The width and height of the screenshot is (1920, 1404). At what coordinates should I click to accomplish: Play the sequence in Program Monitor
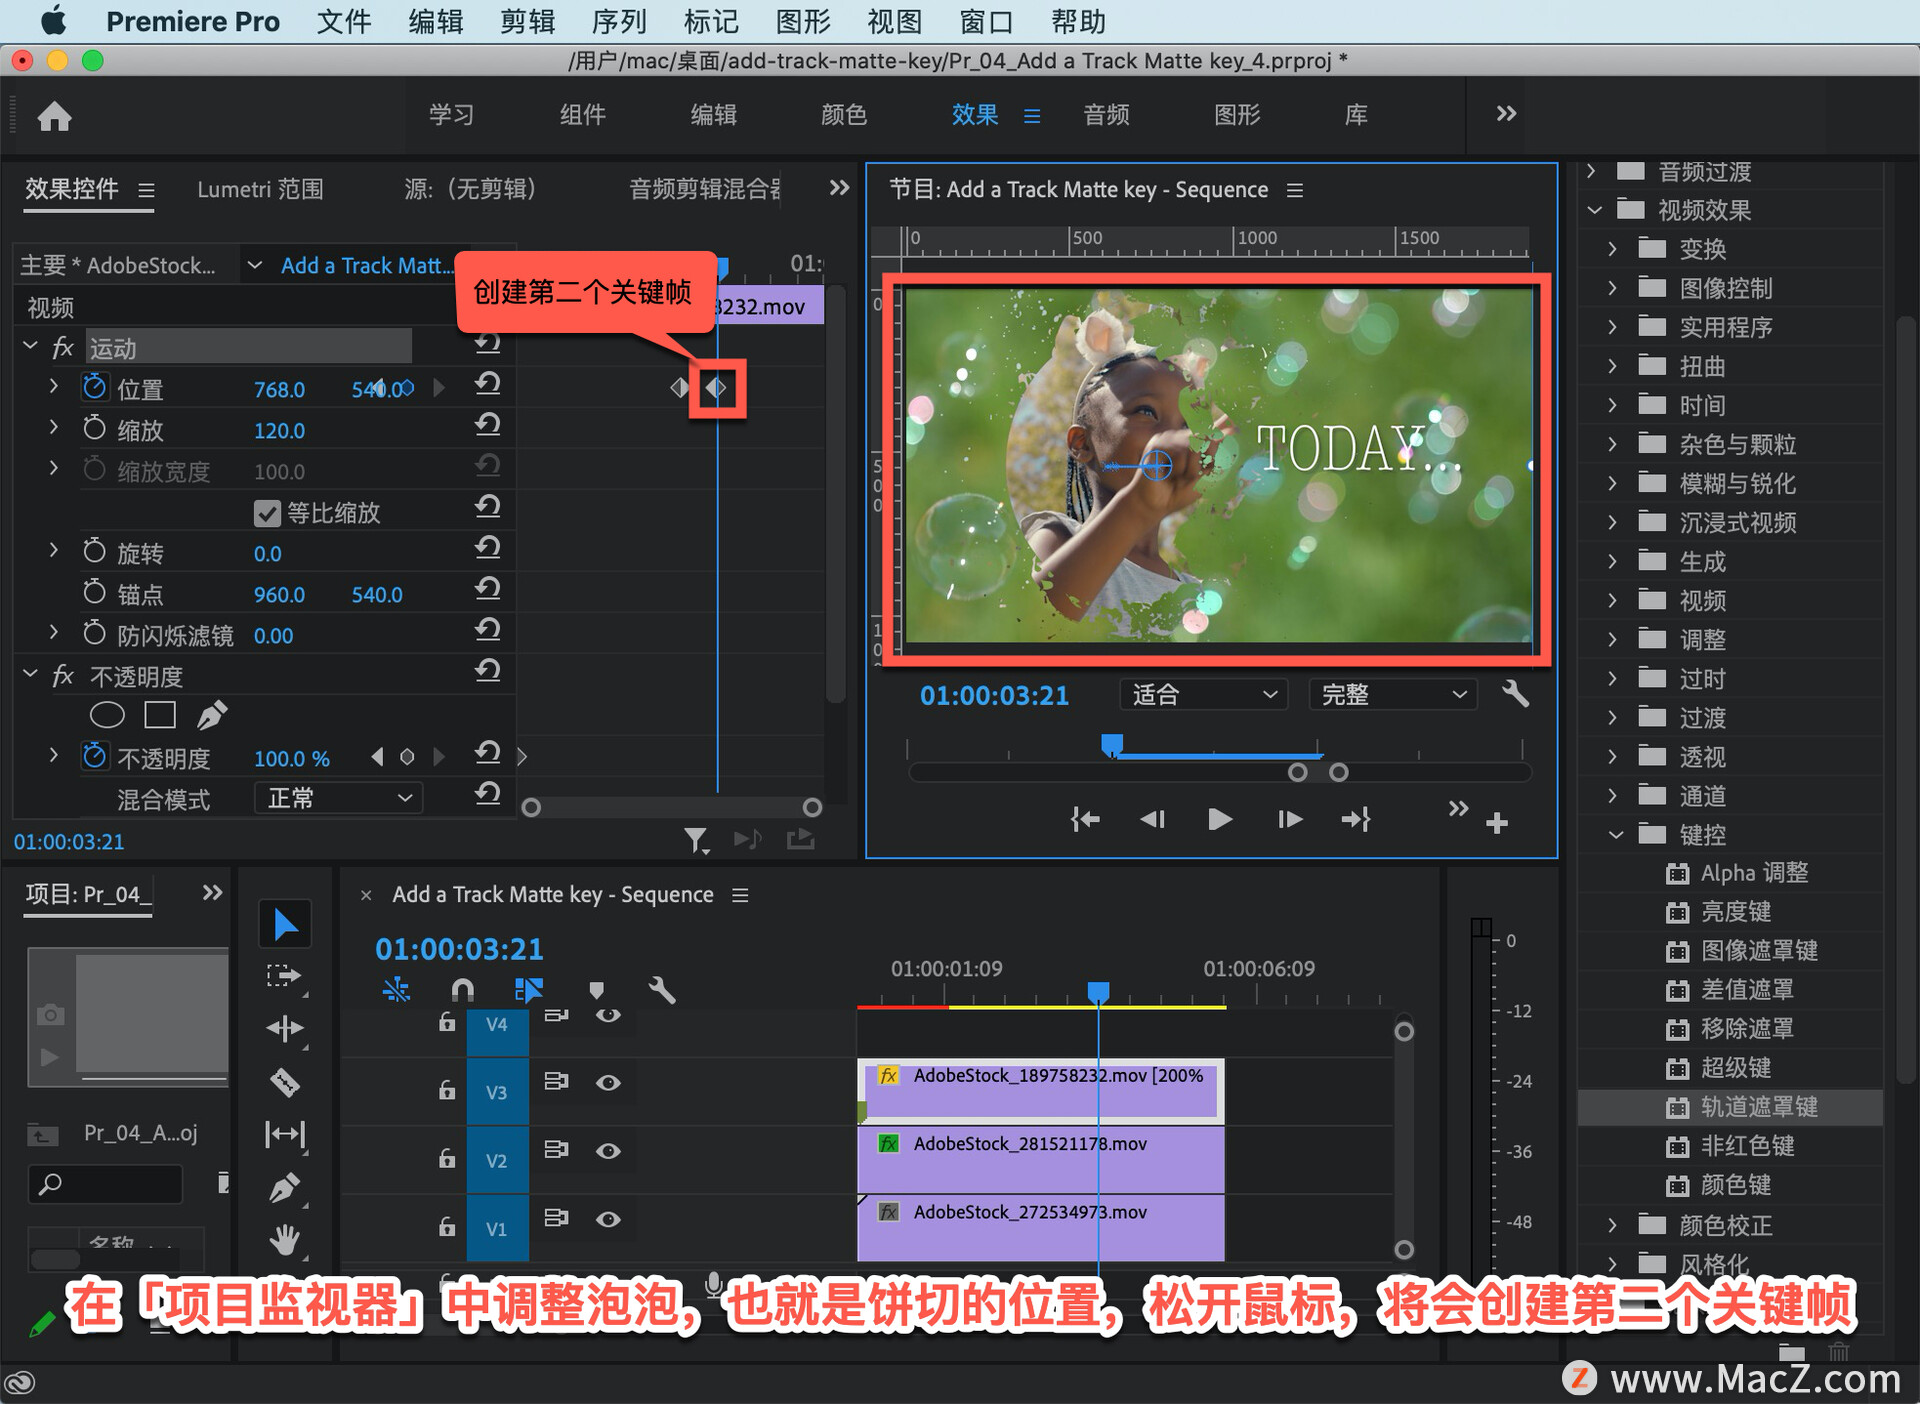(x=1219, y=820)
